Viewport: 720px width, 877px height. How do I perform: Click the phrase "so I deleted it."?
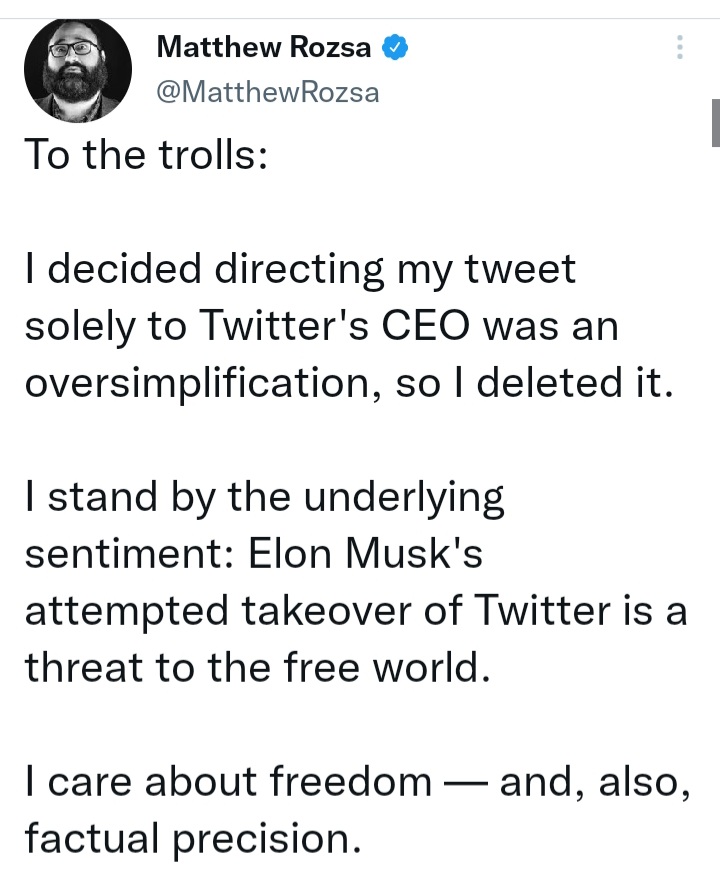[x=534, y=383]
